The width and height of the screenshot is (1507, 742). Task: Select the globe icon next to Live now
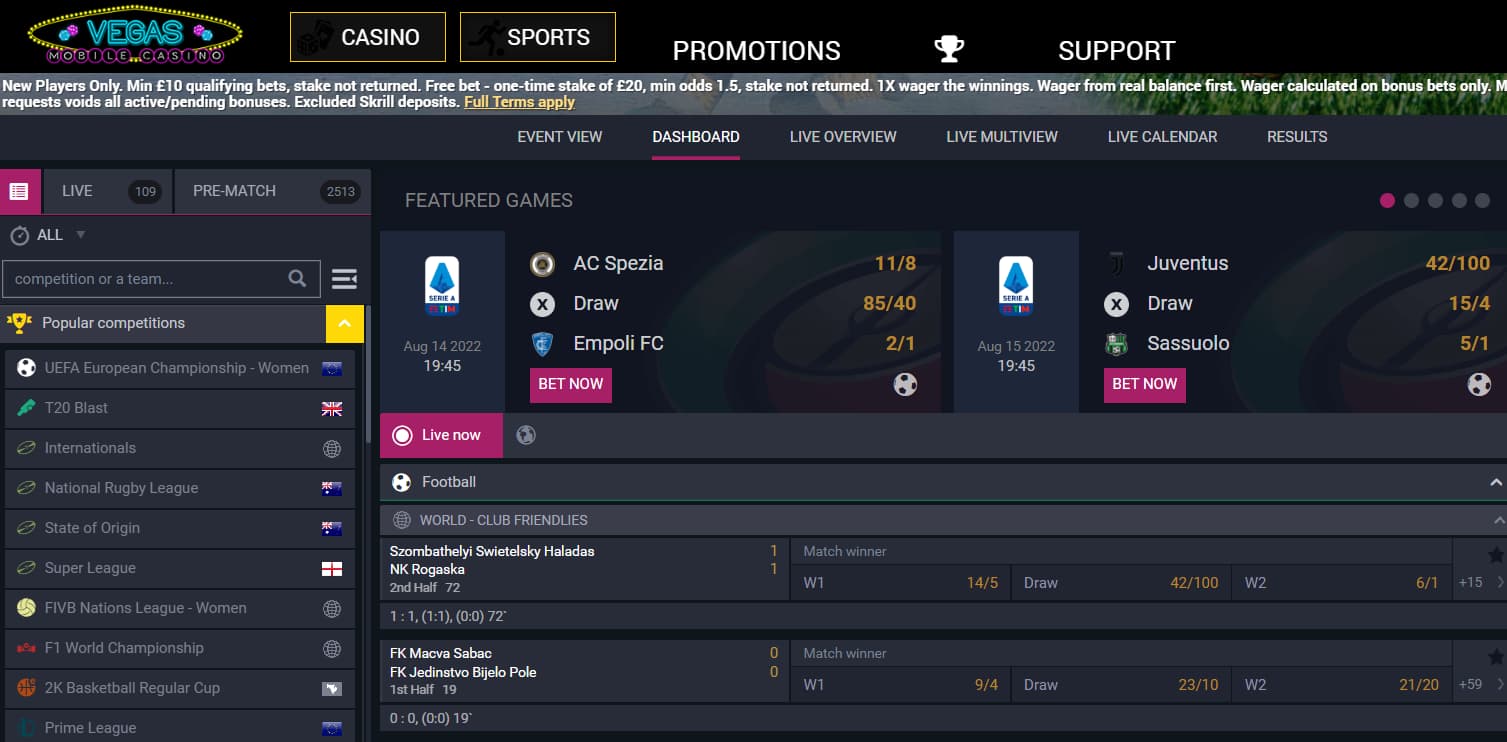pos(526,435)
